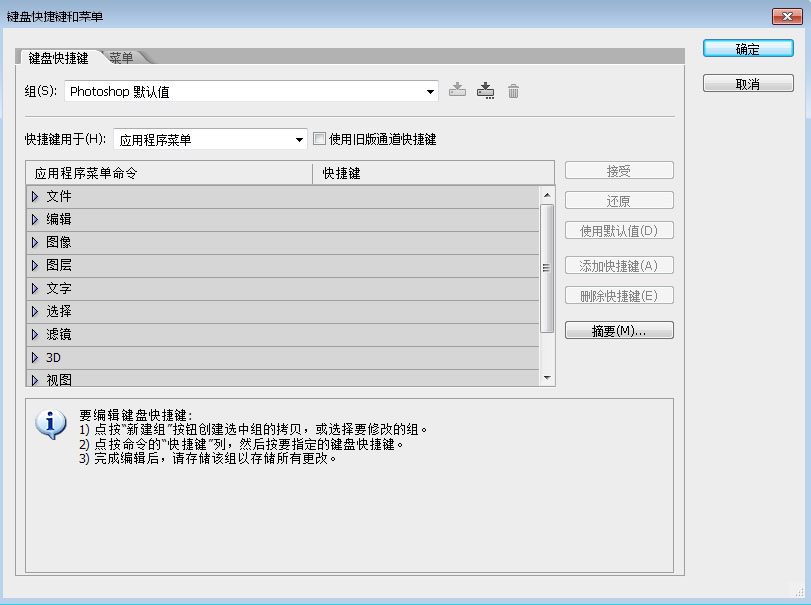Expand the 图层 command list
Viewport: 811px width, 605px height.
36,266
